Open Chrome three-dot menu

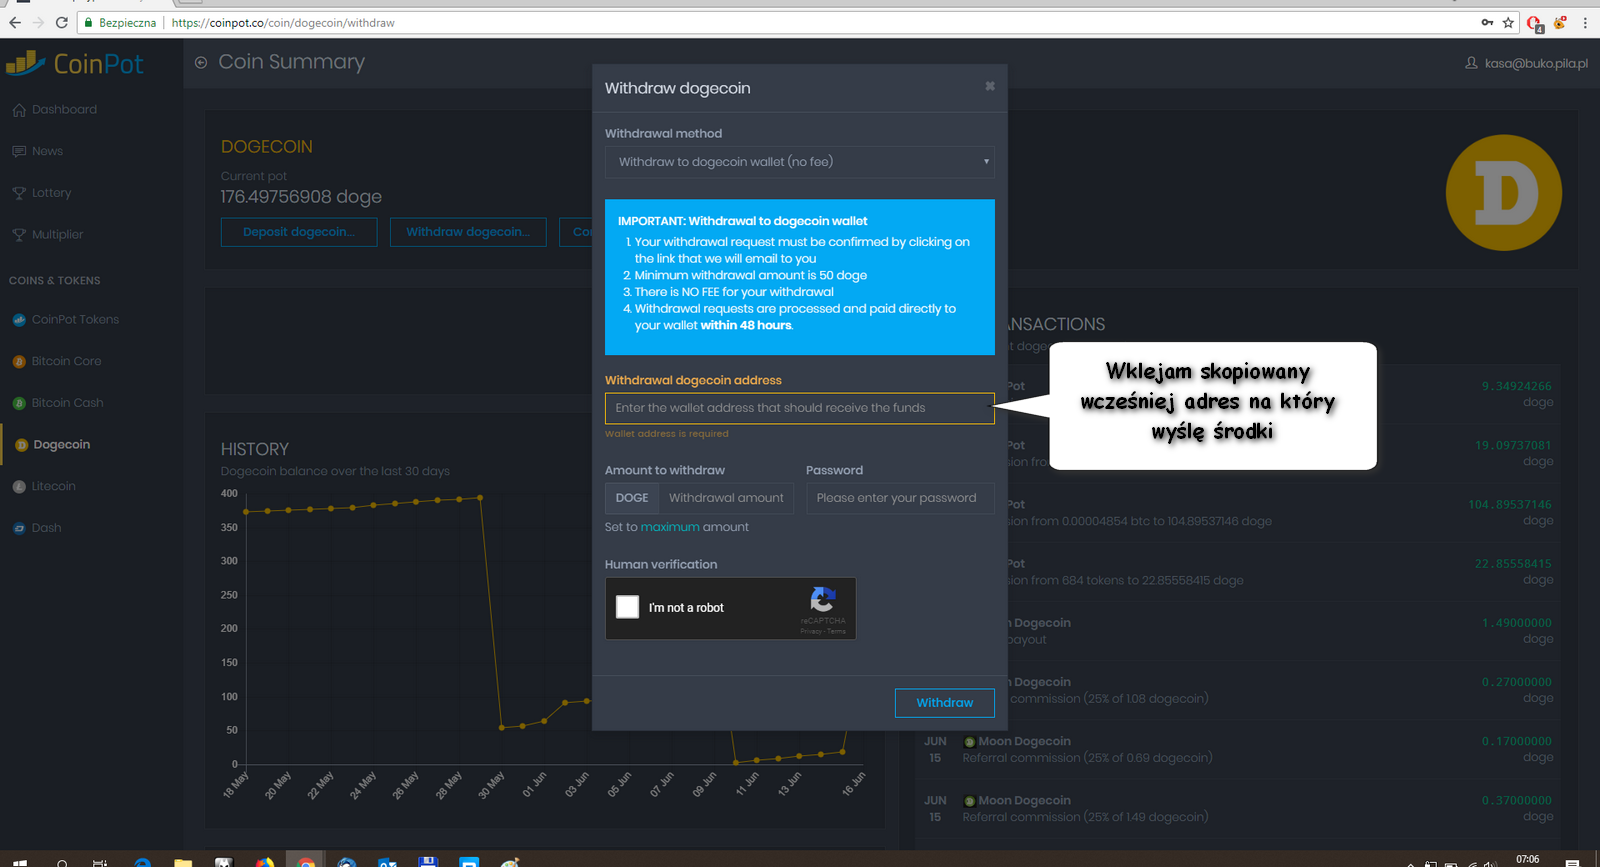tap(1585, 22)
